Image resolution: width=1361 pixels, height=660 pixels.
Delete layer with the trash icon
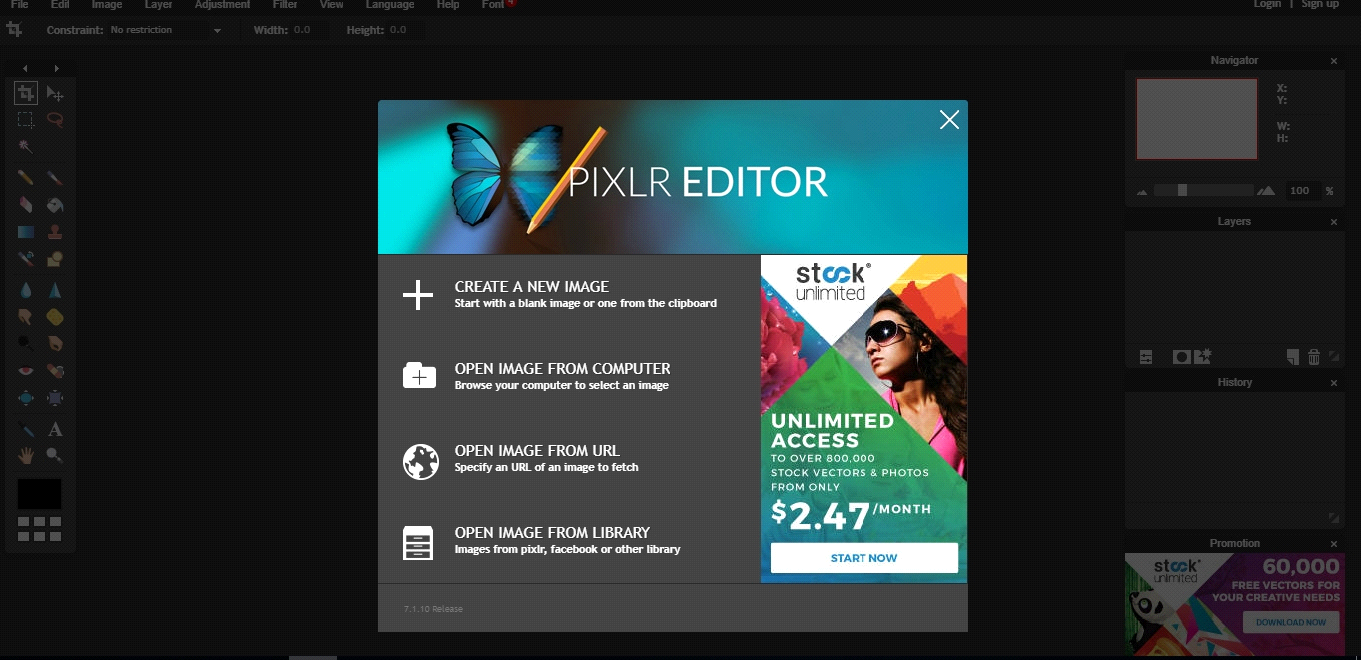[1314, 357]
